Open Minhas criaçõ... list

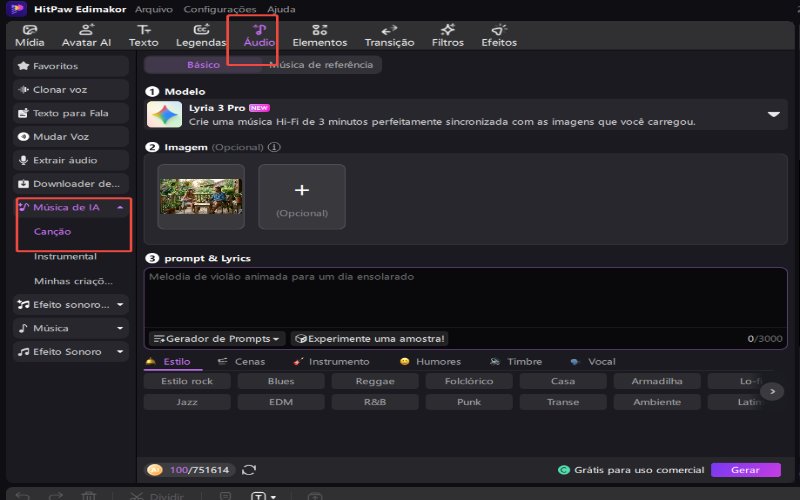click(x=73, y=281)
